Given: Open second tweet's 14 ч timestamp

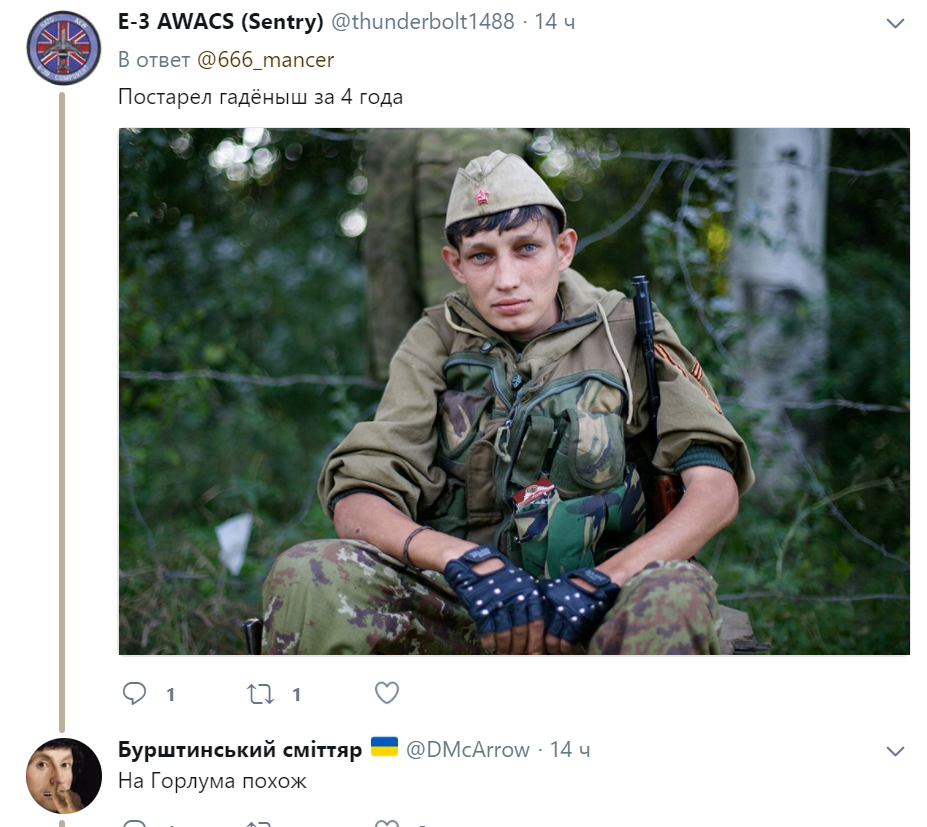Looking at the screenshot, I should click(570, 750).
